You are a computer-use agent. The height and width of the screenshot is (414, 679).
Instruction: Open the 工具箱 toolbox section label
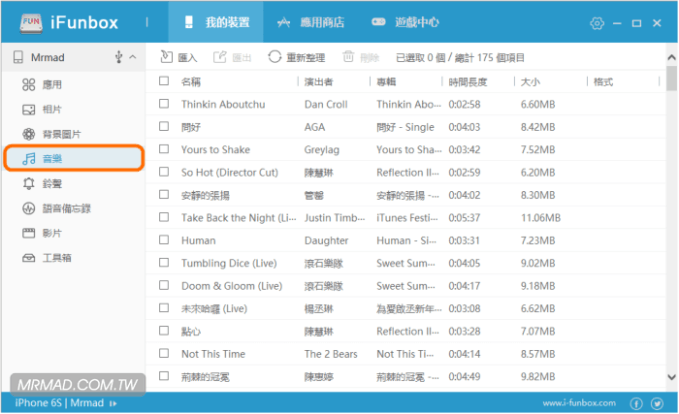coord(57,258)
